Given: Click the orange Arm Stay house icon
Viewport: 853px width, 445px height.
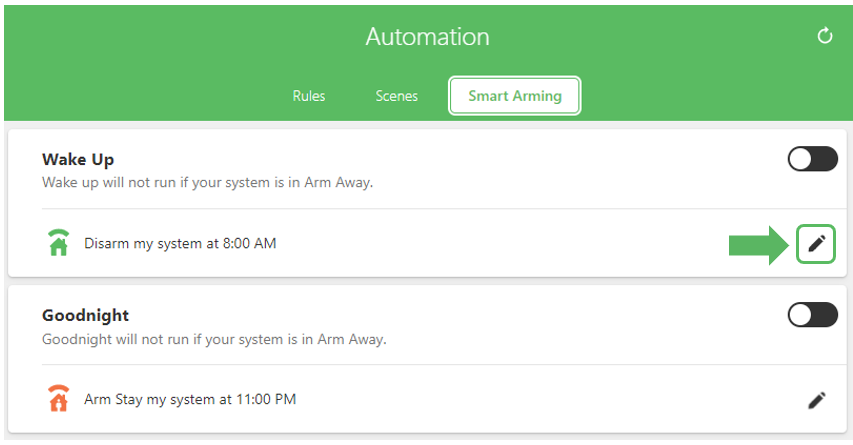Looking at the screenshot, I should tap(59, 398).
